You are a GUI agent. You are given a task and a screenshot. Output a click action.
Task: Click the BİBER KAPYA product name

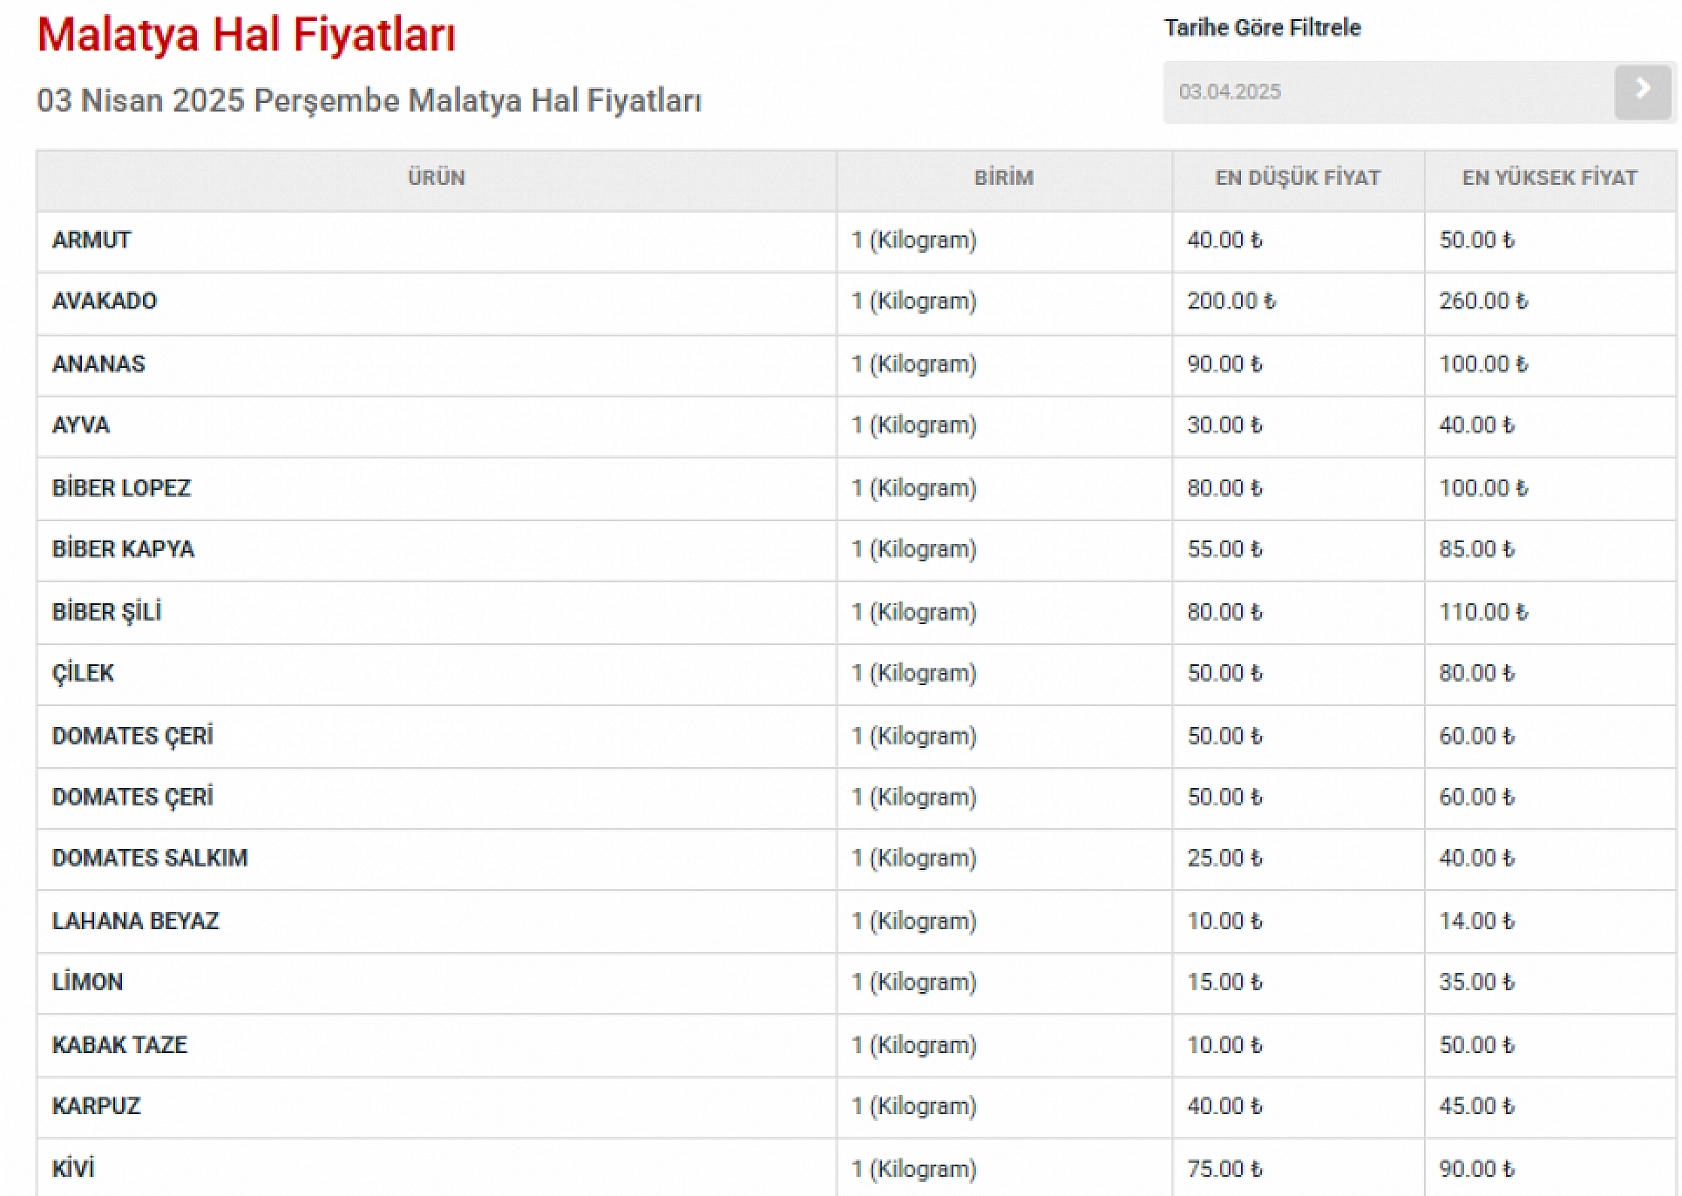(x=123, y=549)
